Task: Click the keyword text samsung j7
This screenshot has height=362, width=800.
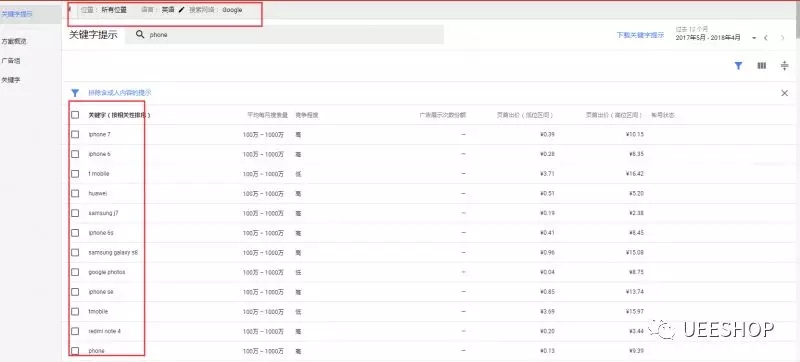Action: click(103, 213)
